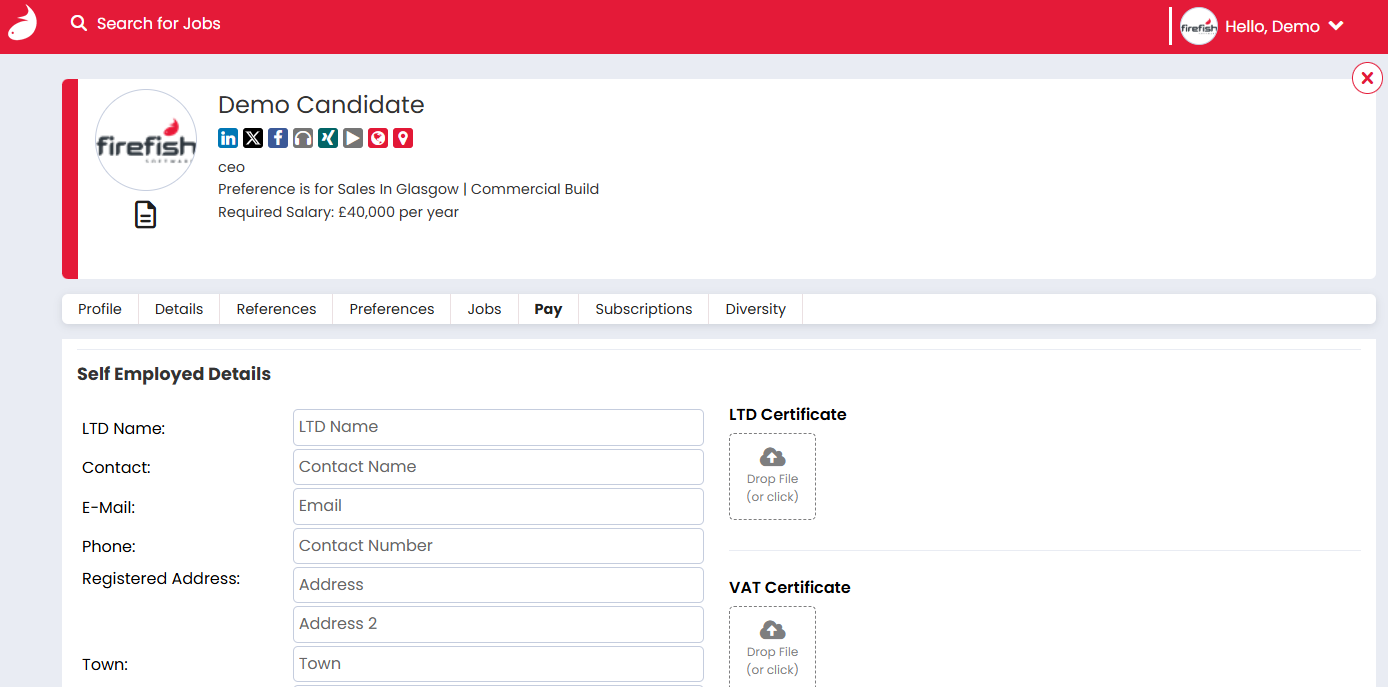Open the Diversity tab
1388x687 pixels.
[x=755, y=309]
